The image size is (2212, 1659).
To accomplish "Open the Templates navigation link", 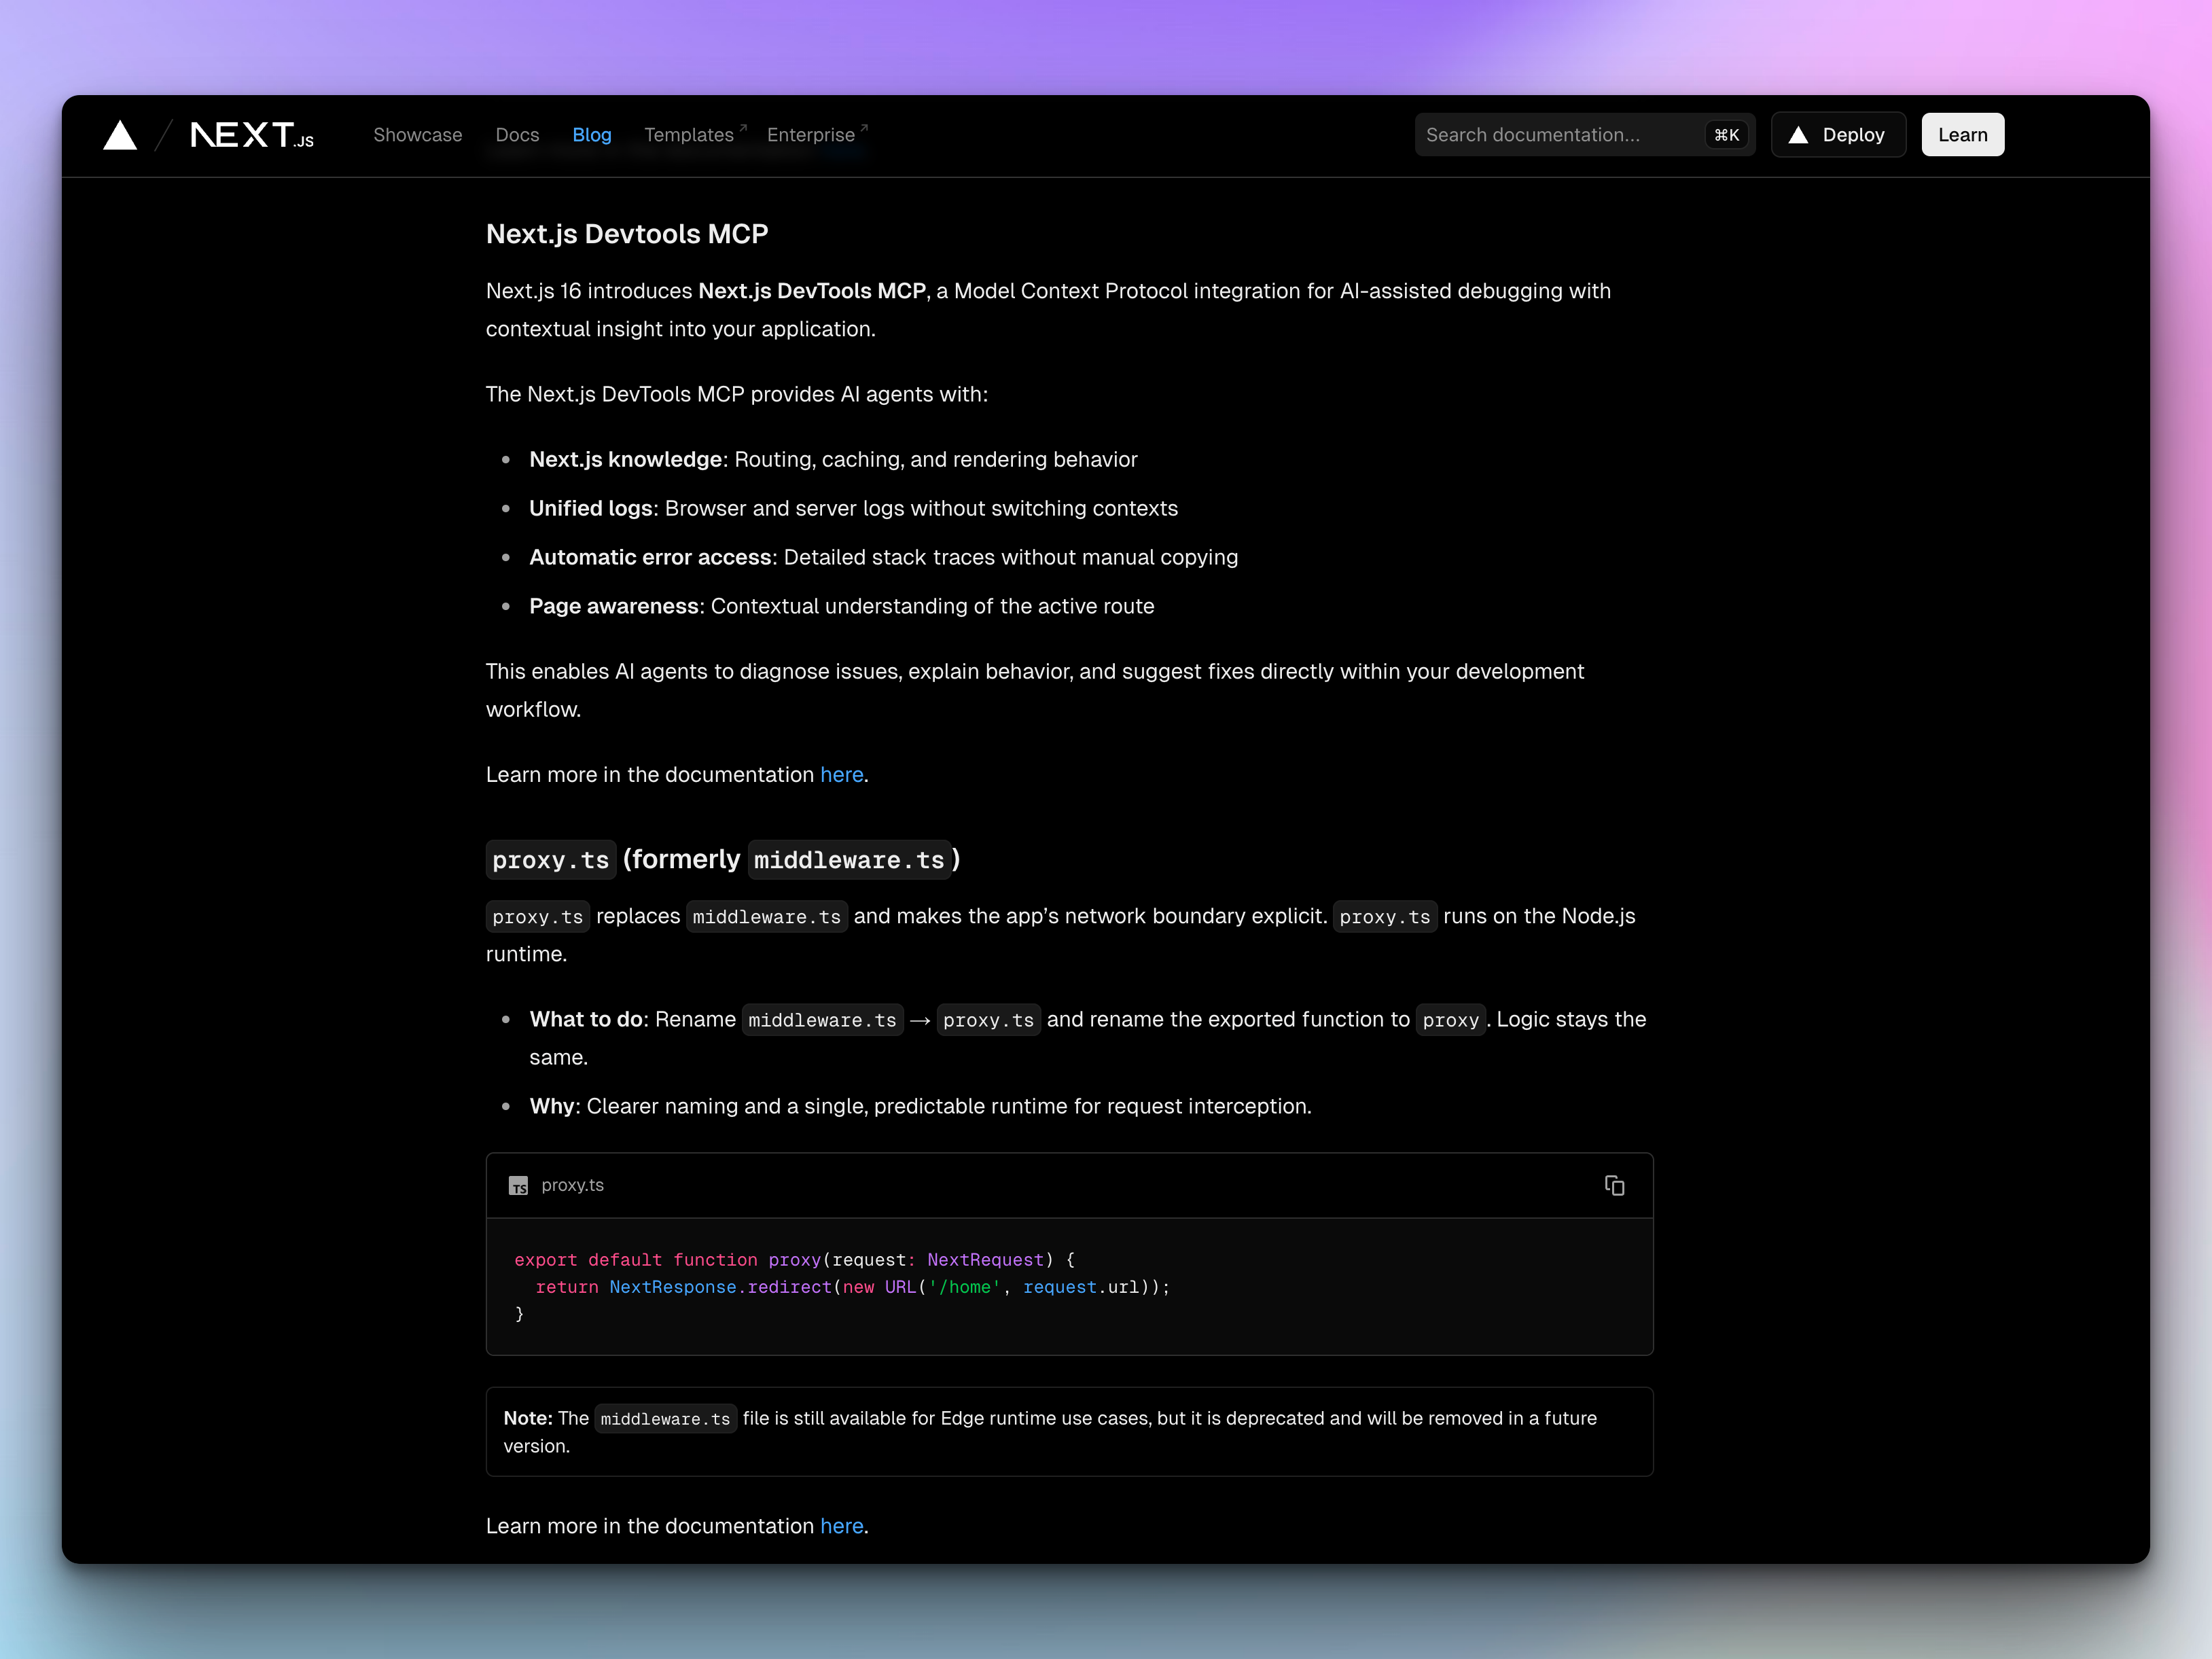I will tap(689, 134).
